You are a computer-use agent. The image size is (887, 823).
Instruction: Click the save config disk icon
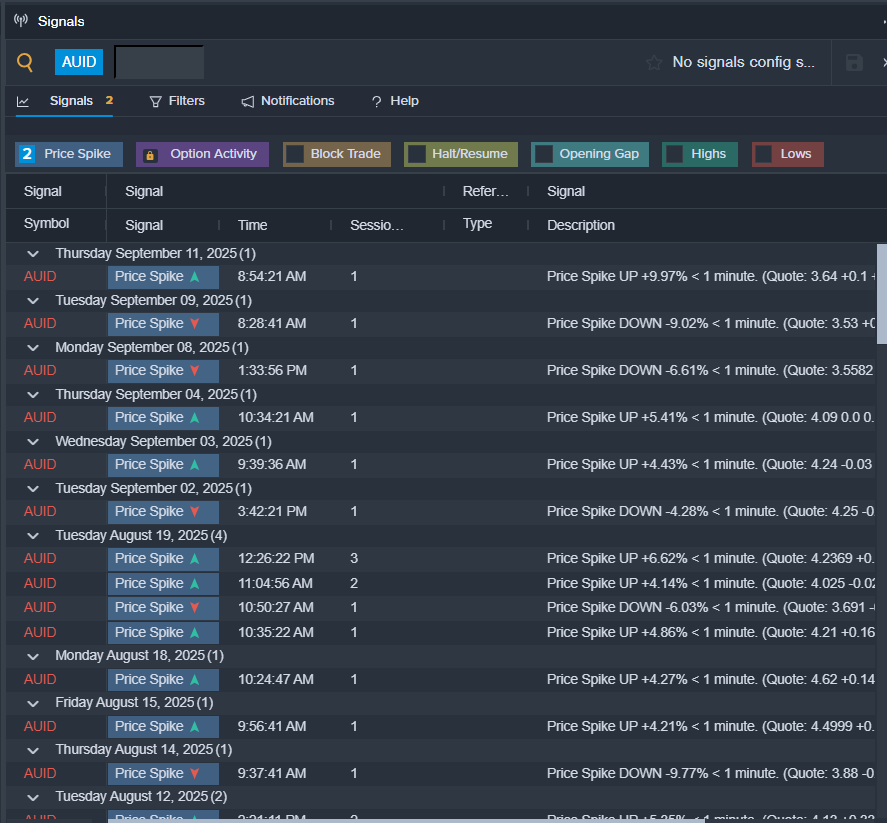(854, 62)
